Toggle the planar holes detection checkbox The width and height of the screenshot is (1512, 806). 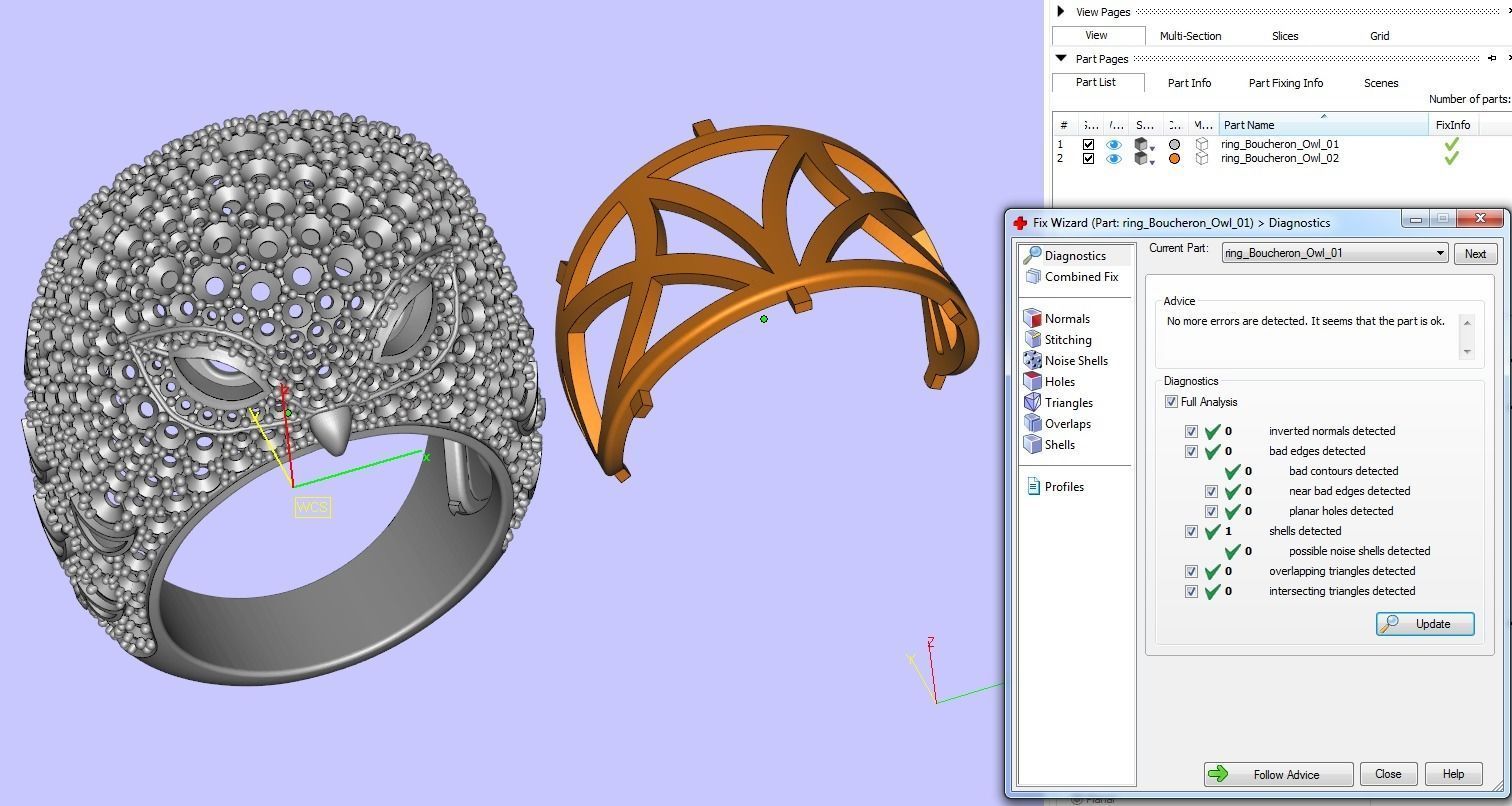click(x=1211, y=511)
